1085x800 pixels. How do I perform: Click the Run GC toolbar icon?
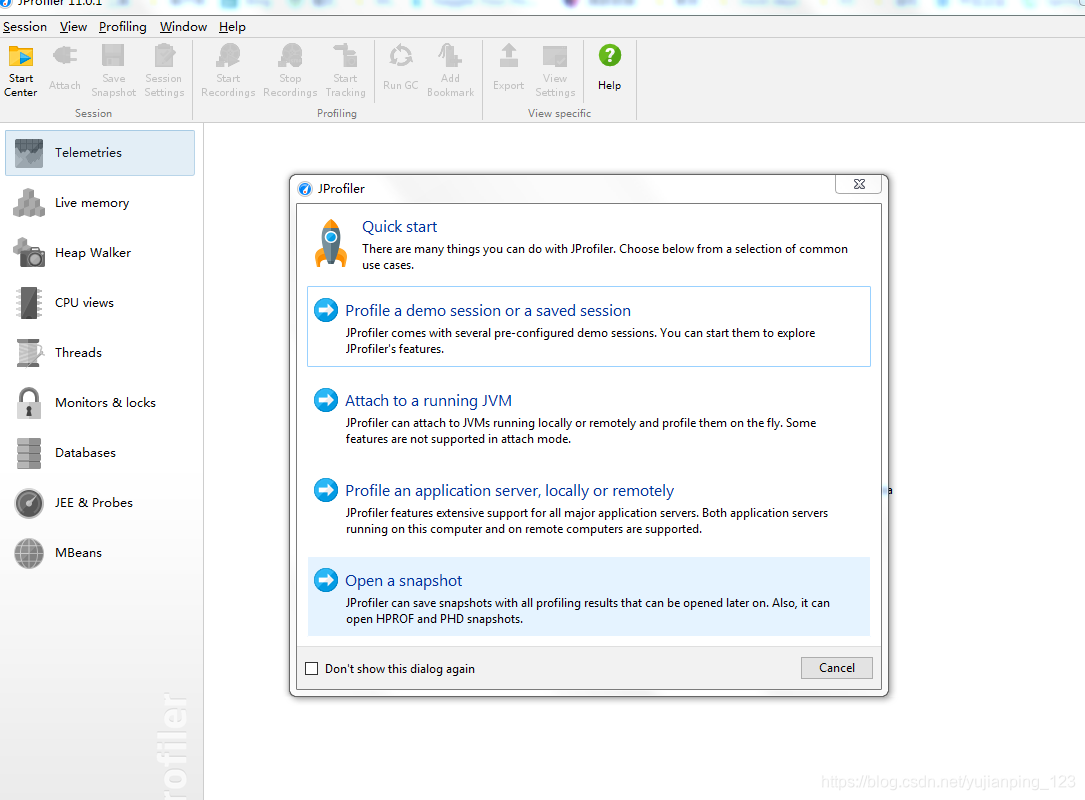pyautogui.click(x=401, y=56)
